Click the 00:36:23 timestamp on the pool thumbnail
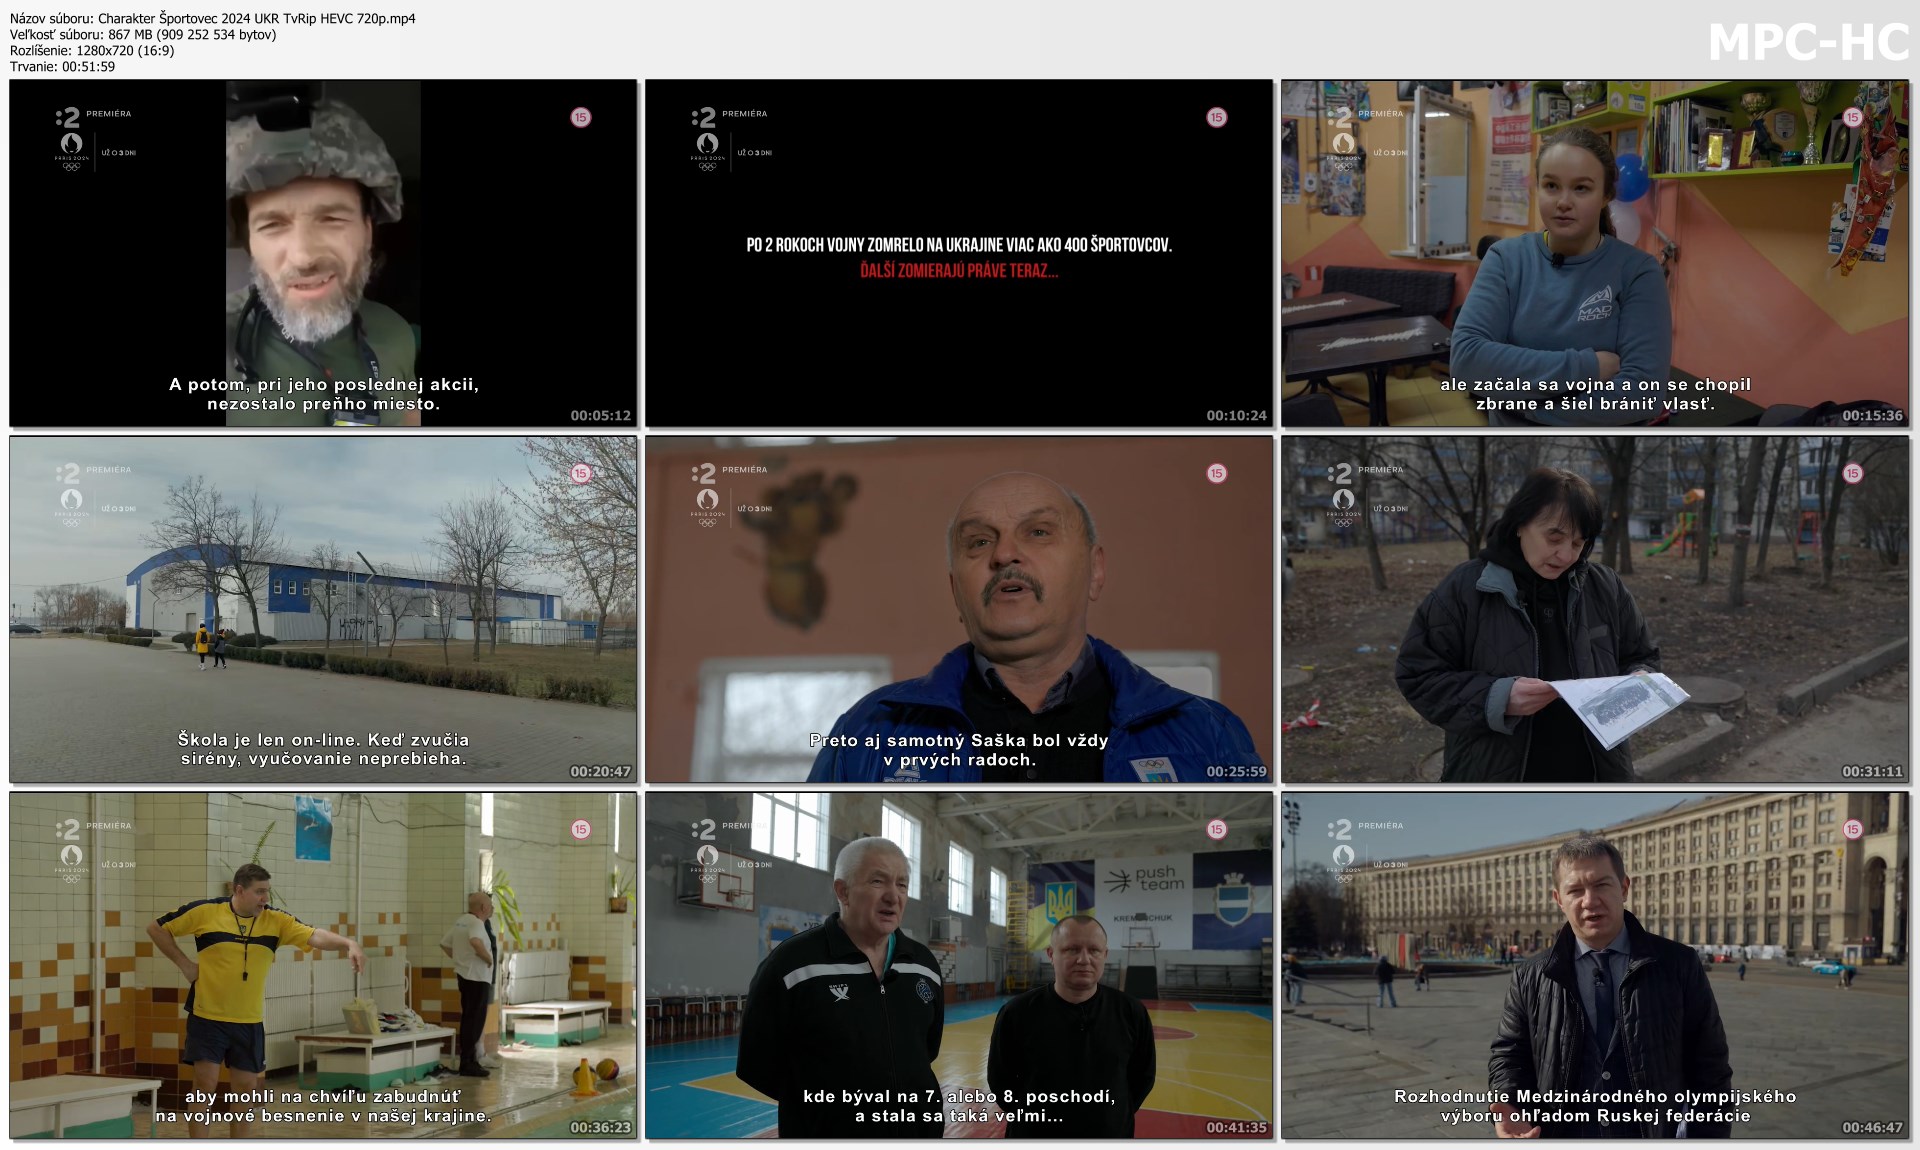Screen dimensions: 1920x1150 pos(600,1128)
